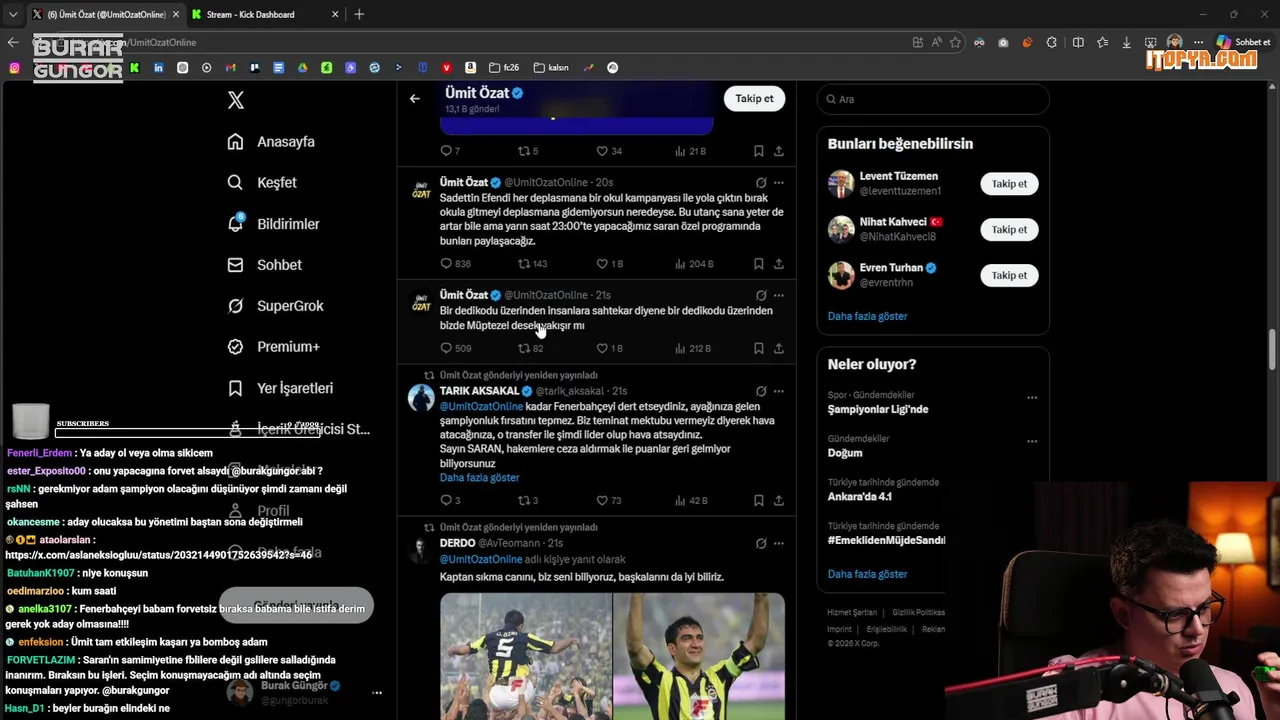Open the kalsın bookmarks folder
The height and width of the screenshot is (720, 1280).
tap(551, 68)
